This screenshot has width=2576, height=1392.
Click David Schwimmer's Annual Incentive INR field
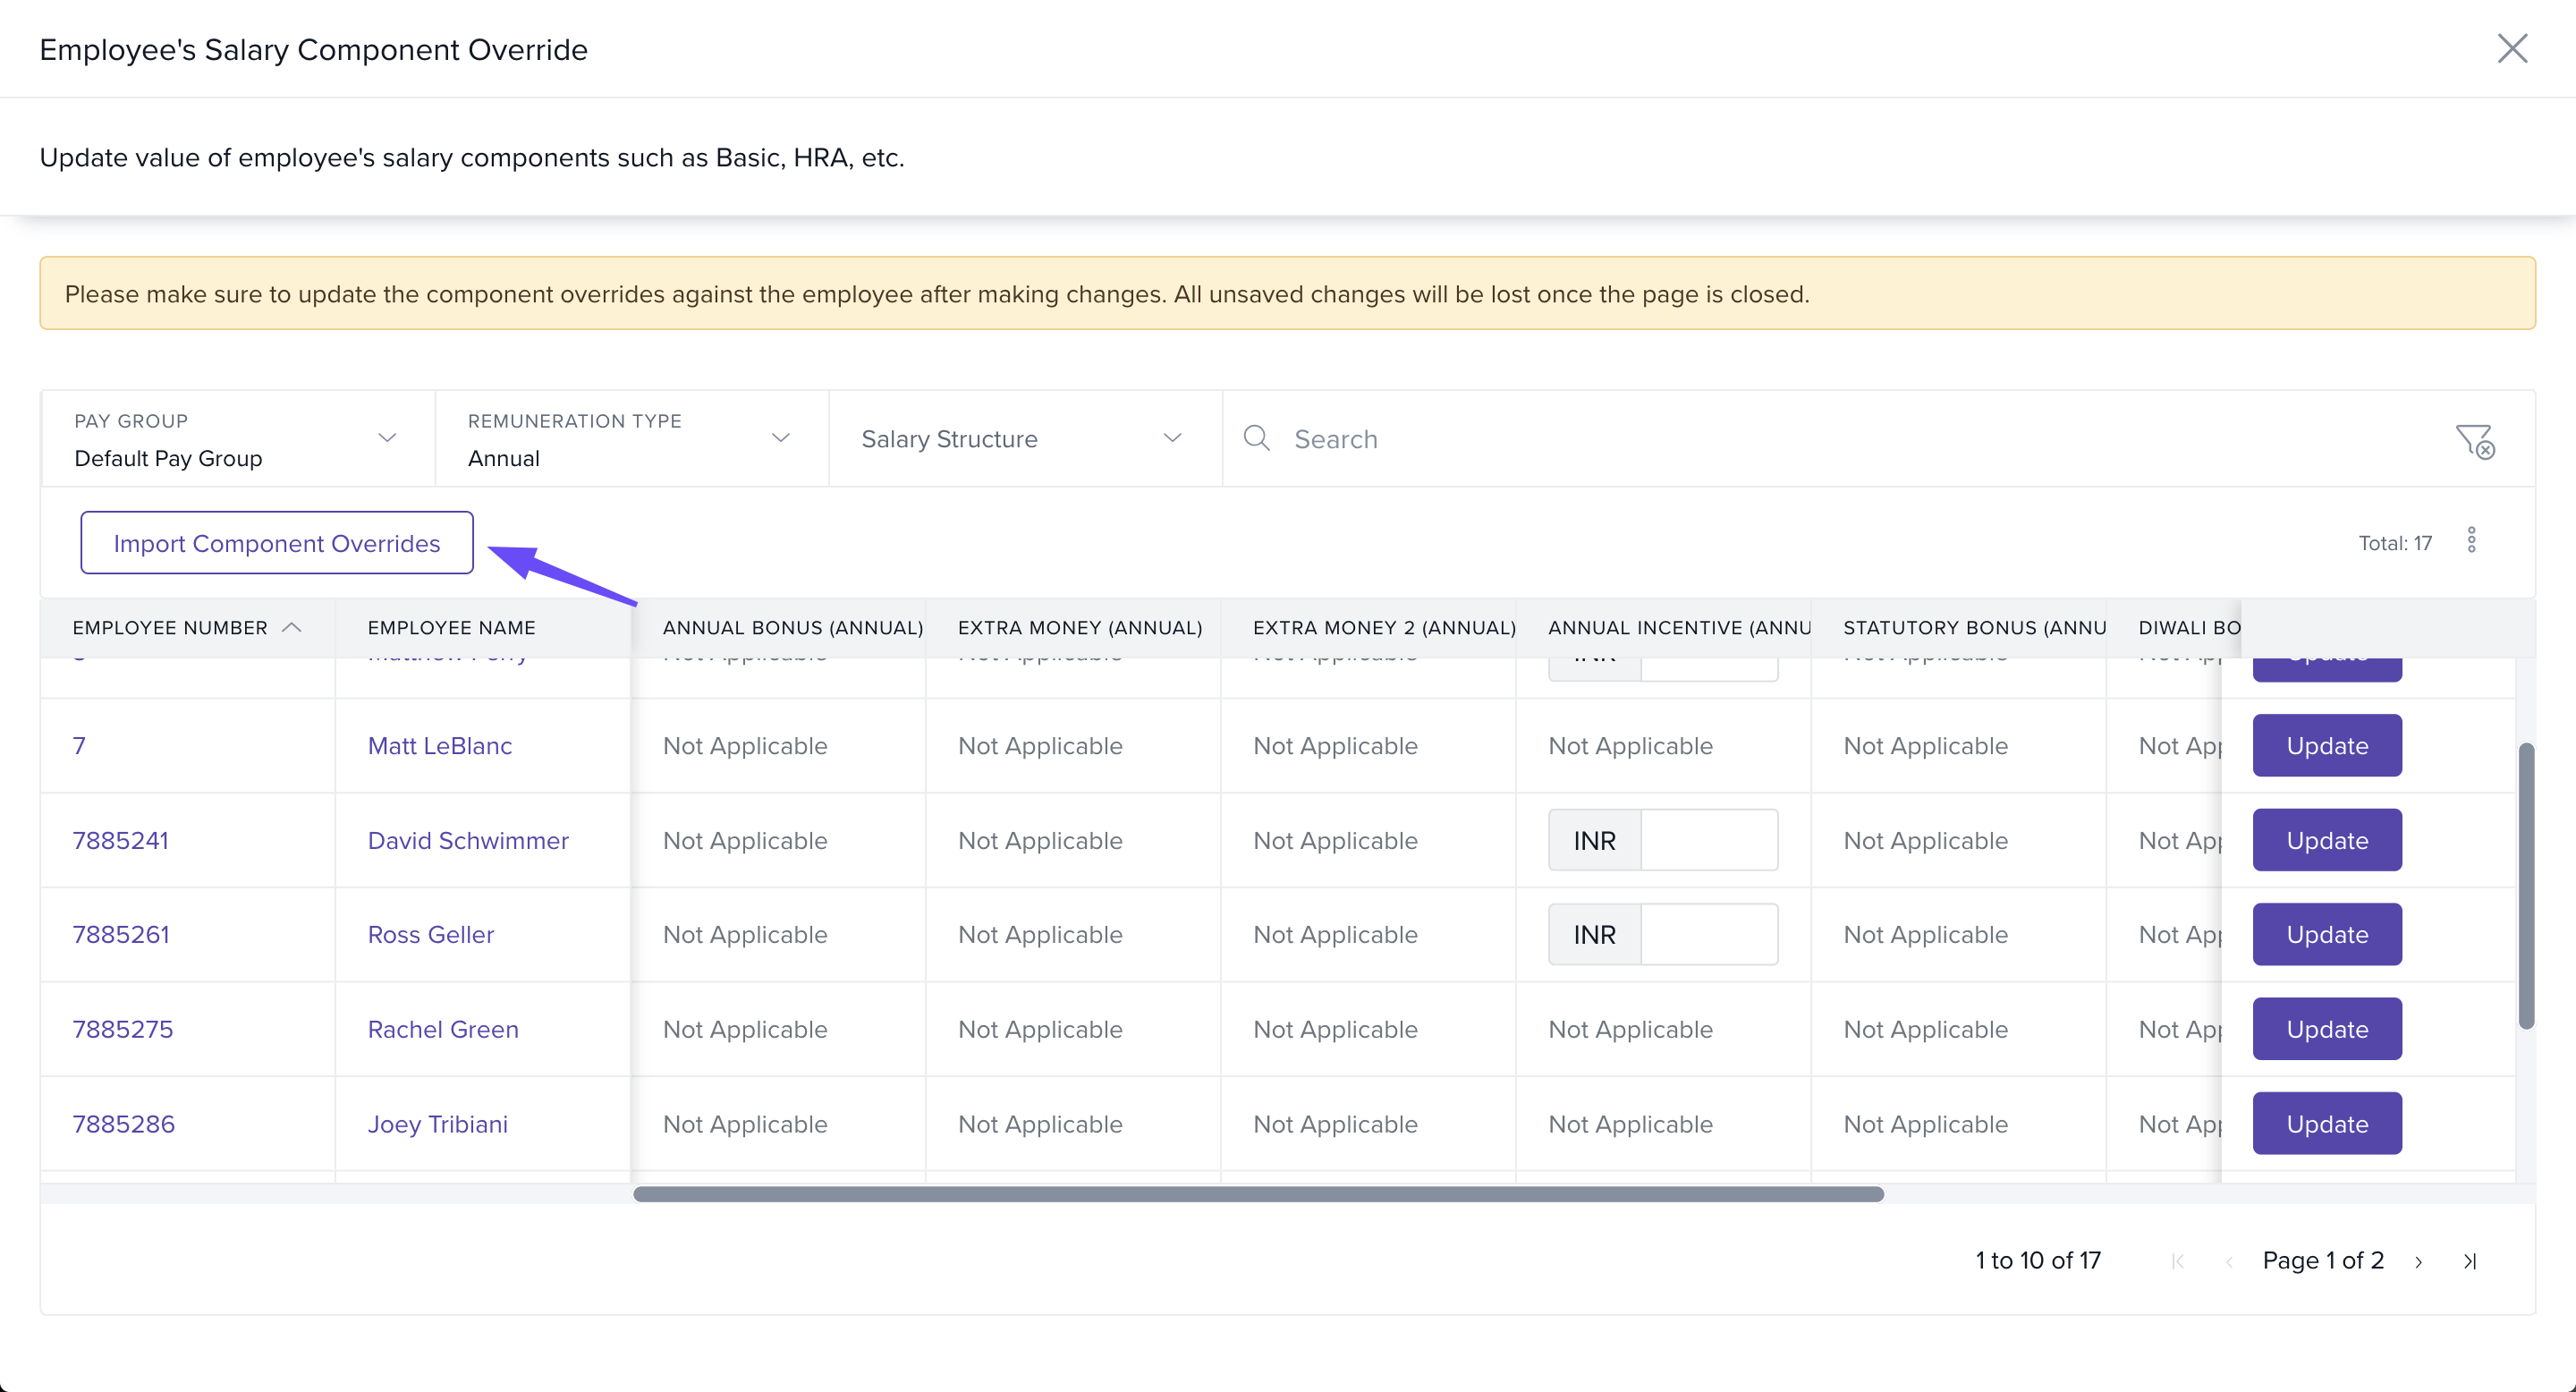pos(1708,840)
